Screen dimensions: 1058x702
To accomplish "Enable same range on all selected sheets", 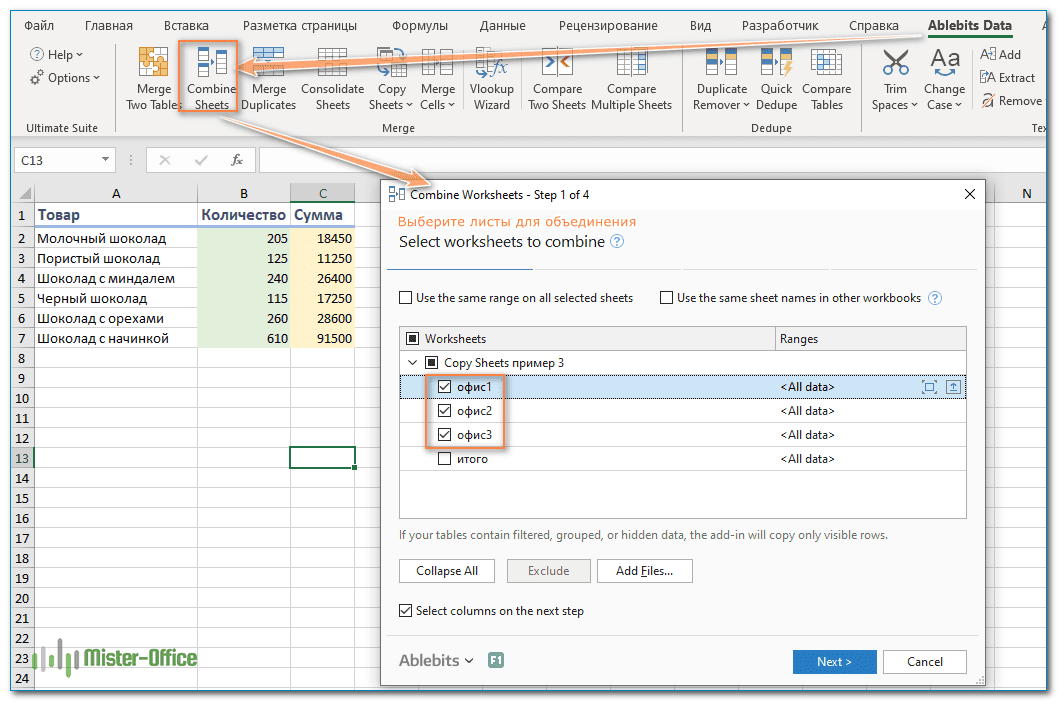I will pyautogui.click(x=406, y=298).
